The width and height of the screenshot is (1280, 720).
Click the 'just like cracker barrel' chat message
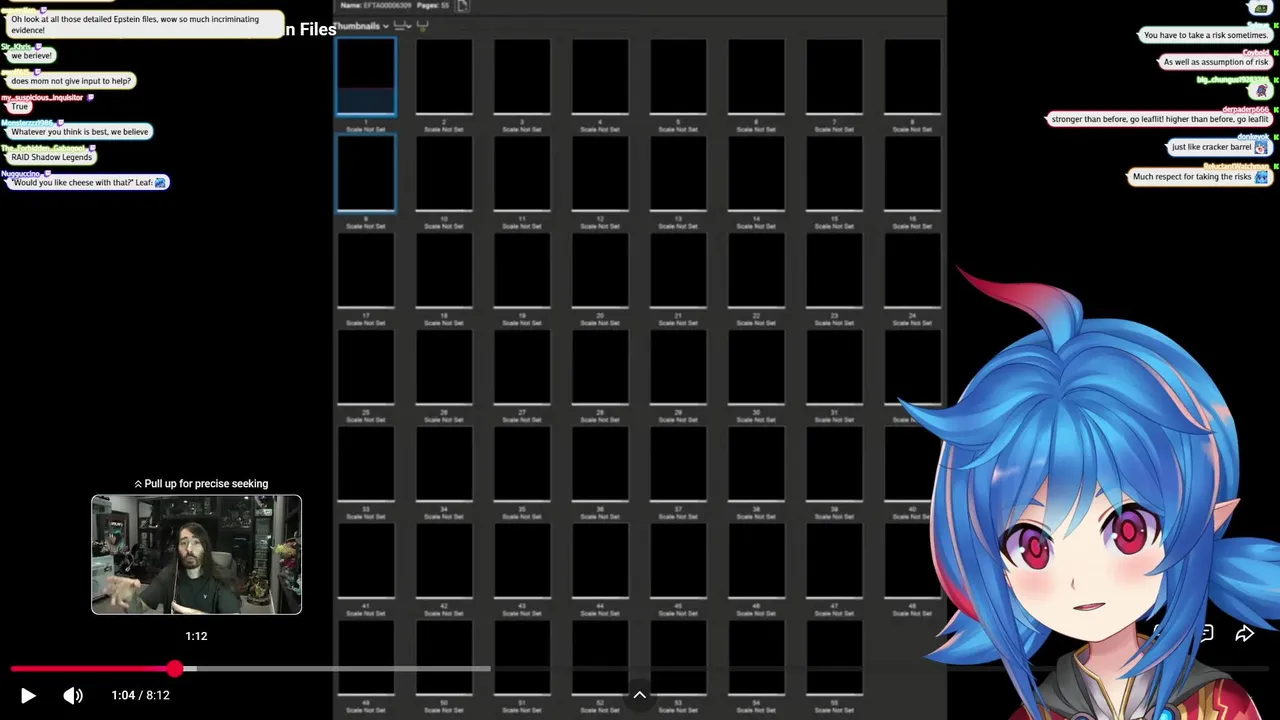click(x=1220, y=147)
